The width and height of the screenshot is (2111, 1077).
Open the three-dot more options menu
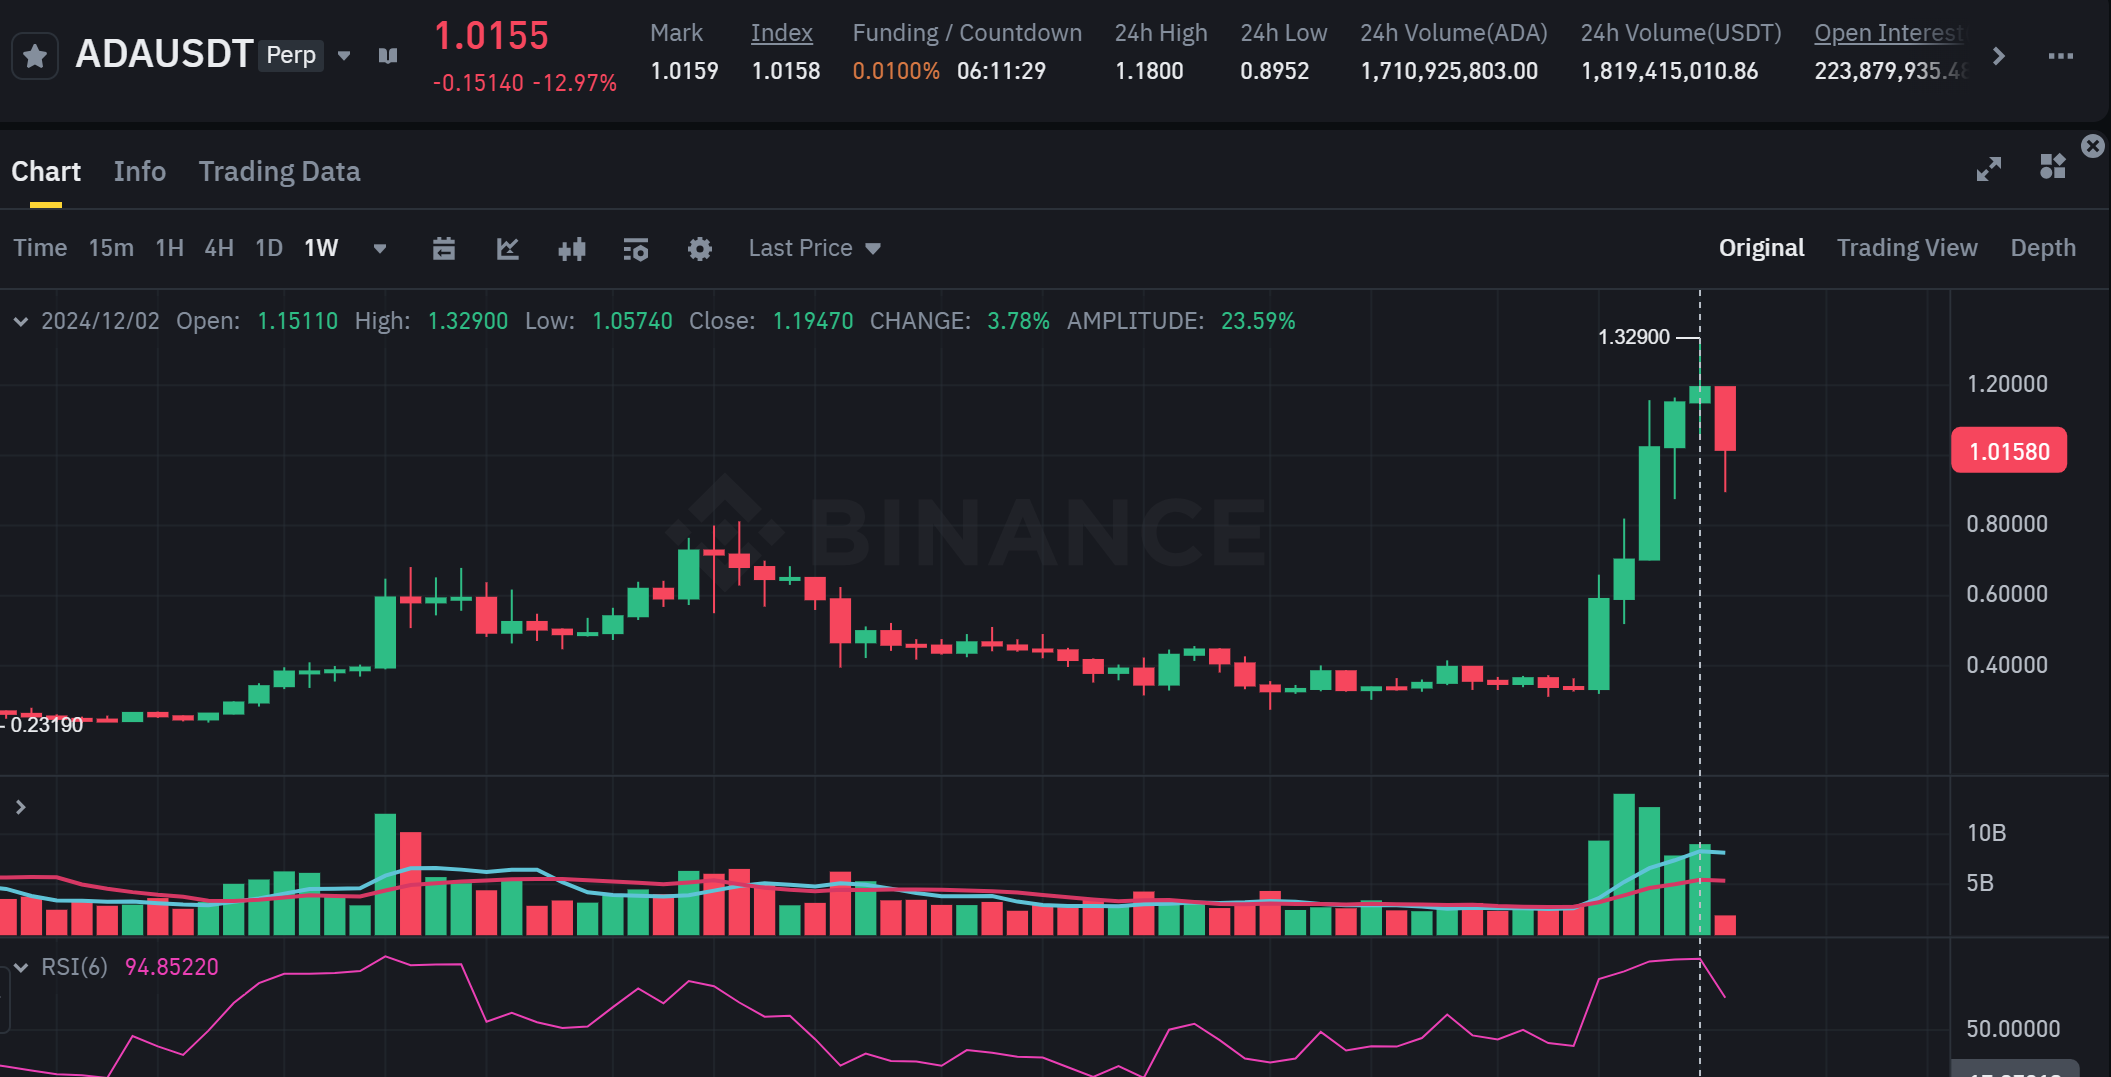tap(2060, 56)
